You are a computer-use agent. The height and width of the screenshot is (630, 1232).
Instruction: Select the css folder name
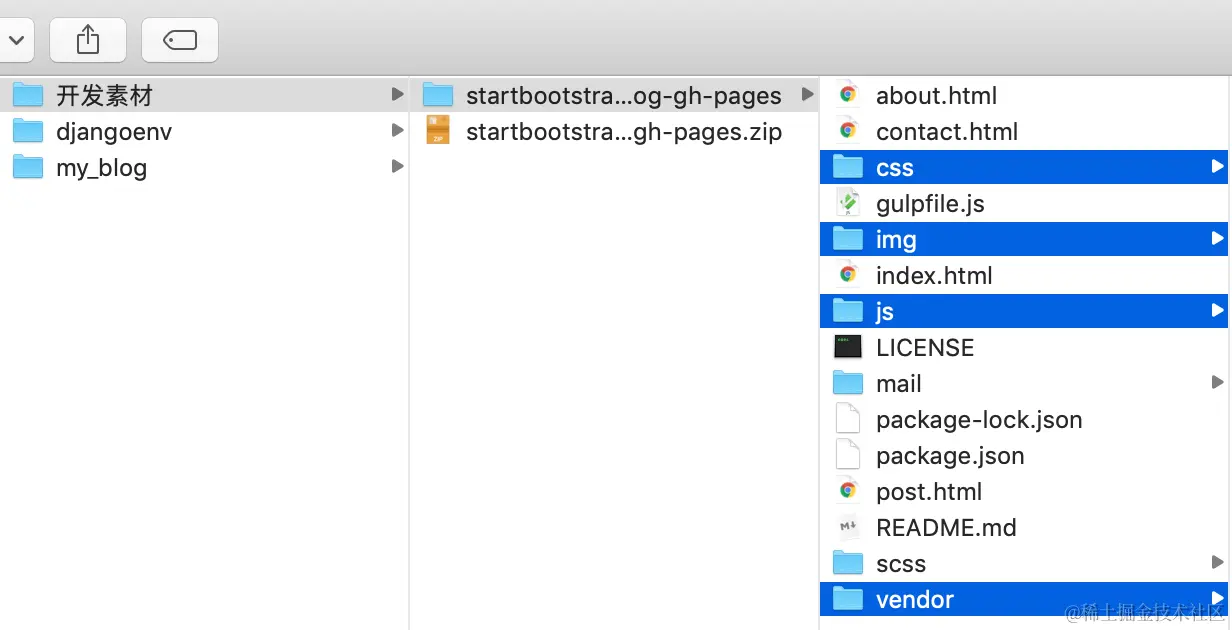(x=895, y=168)
